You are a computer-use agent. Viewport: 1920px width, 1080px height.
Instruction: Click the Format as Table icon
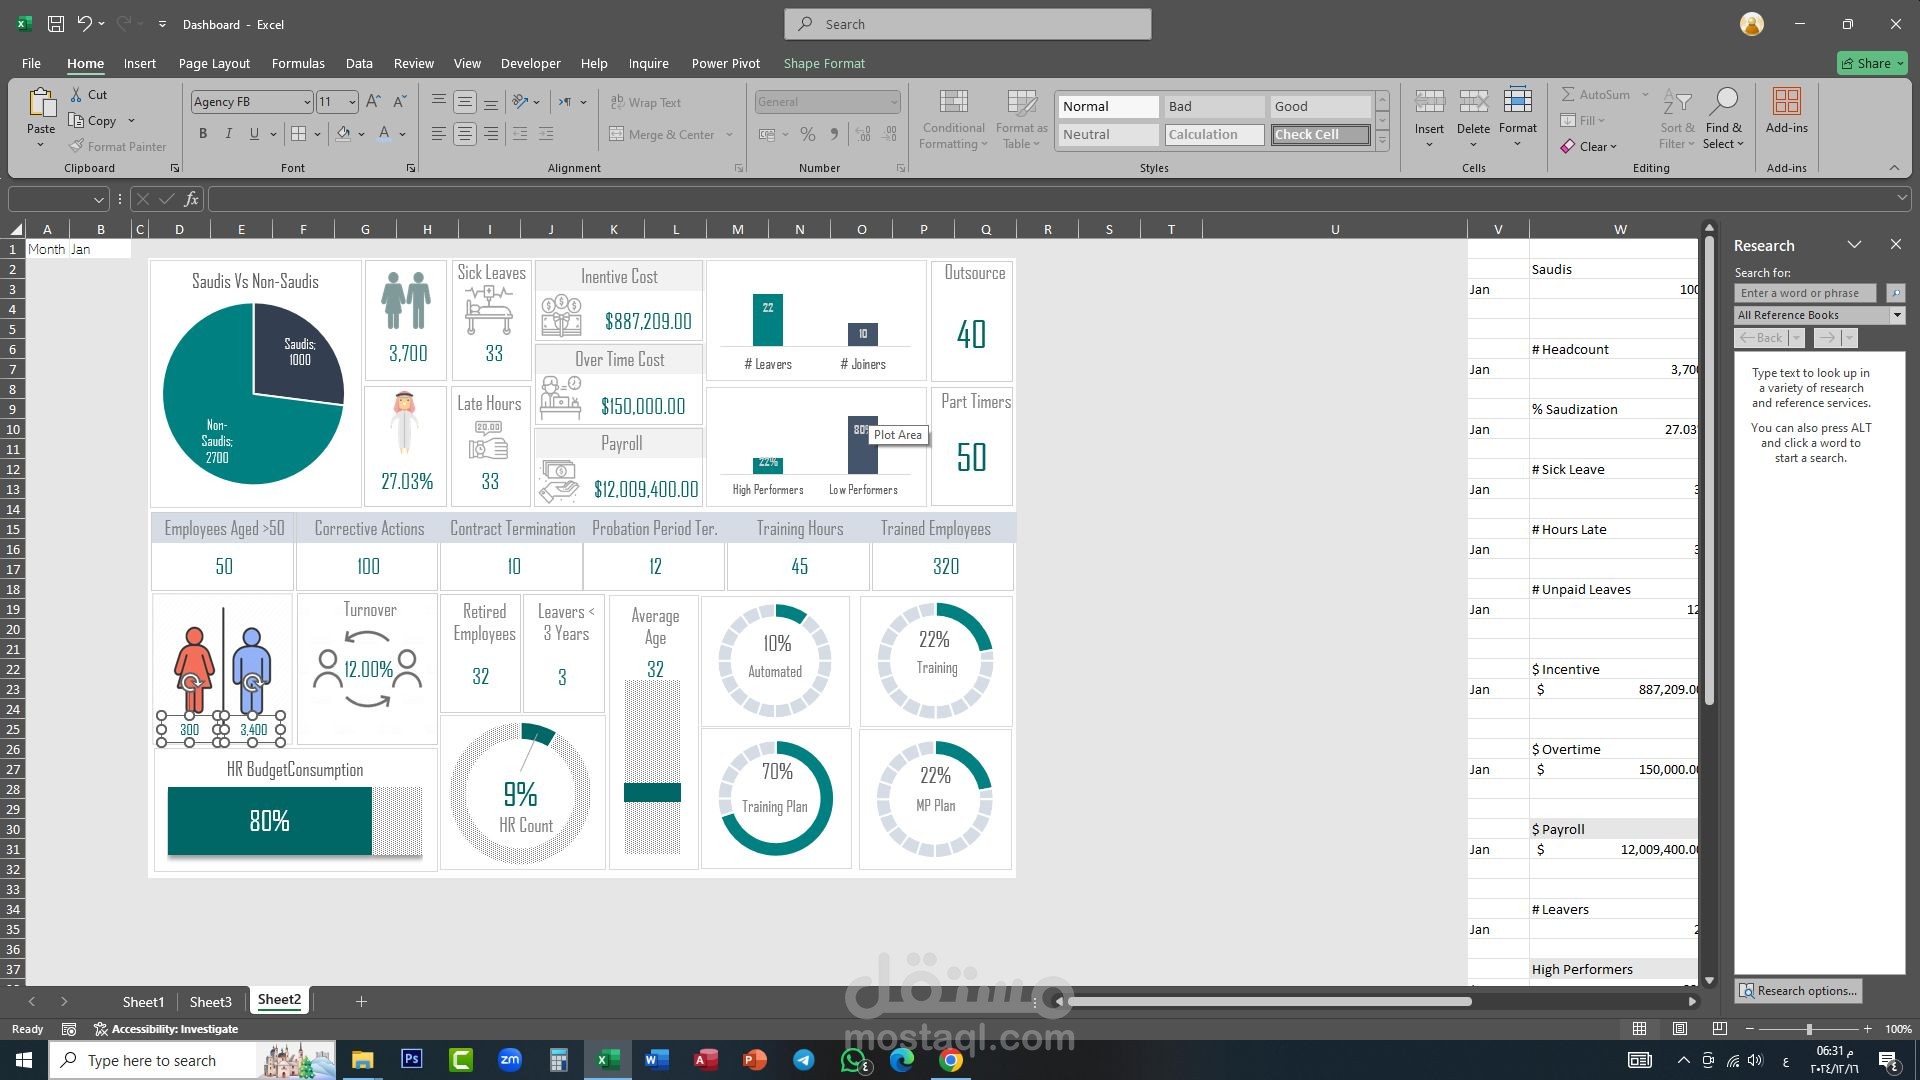coord(1021,101)
